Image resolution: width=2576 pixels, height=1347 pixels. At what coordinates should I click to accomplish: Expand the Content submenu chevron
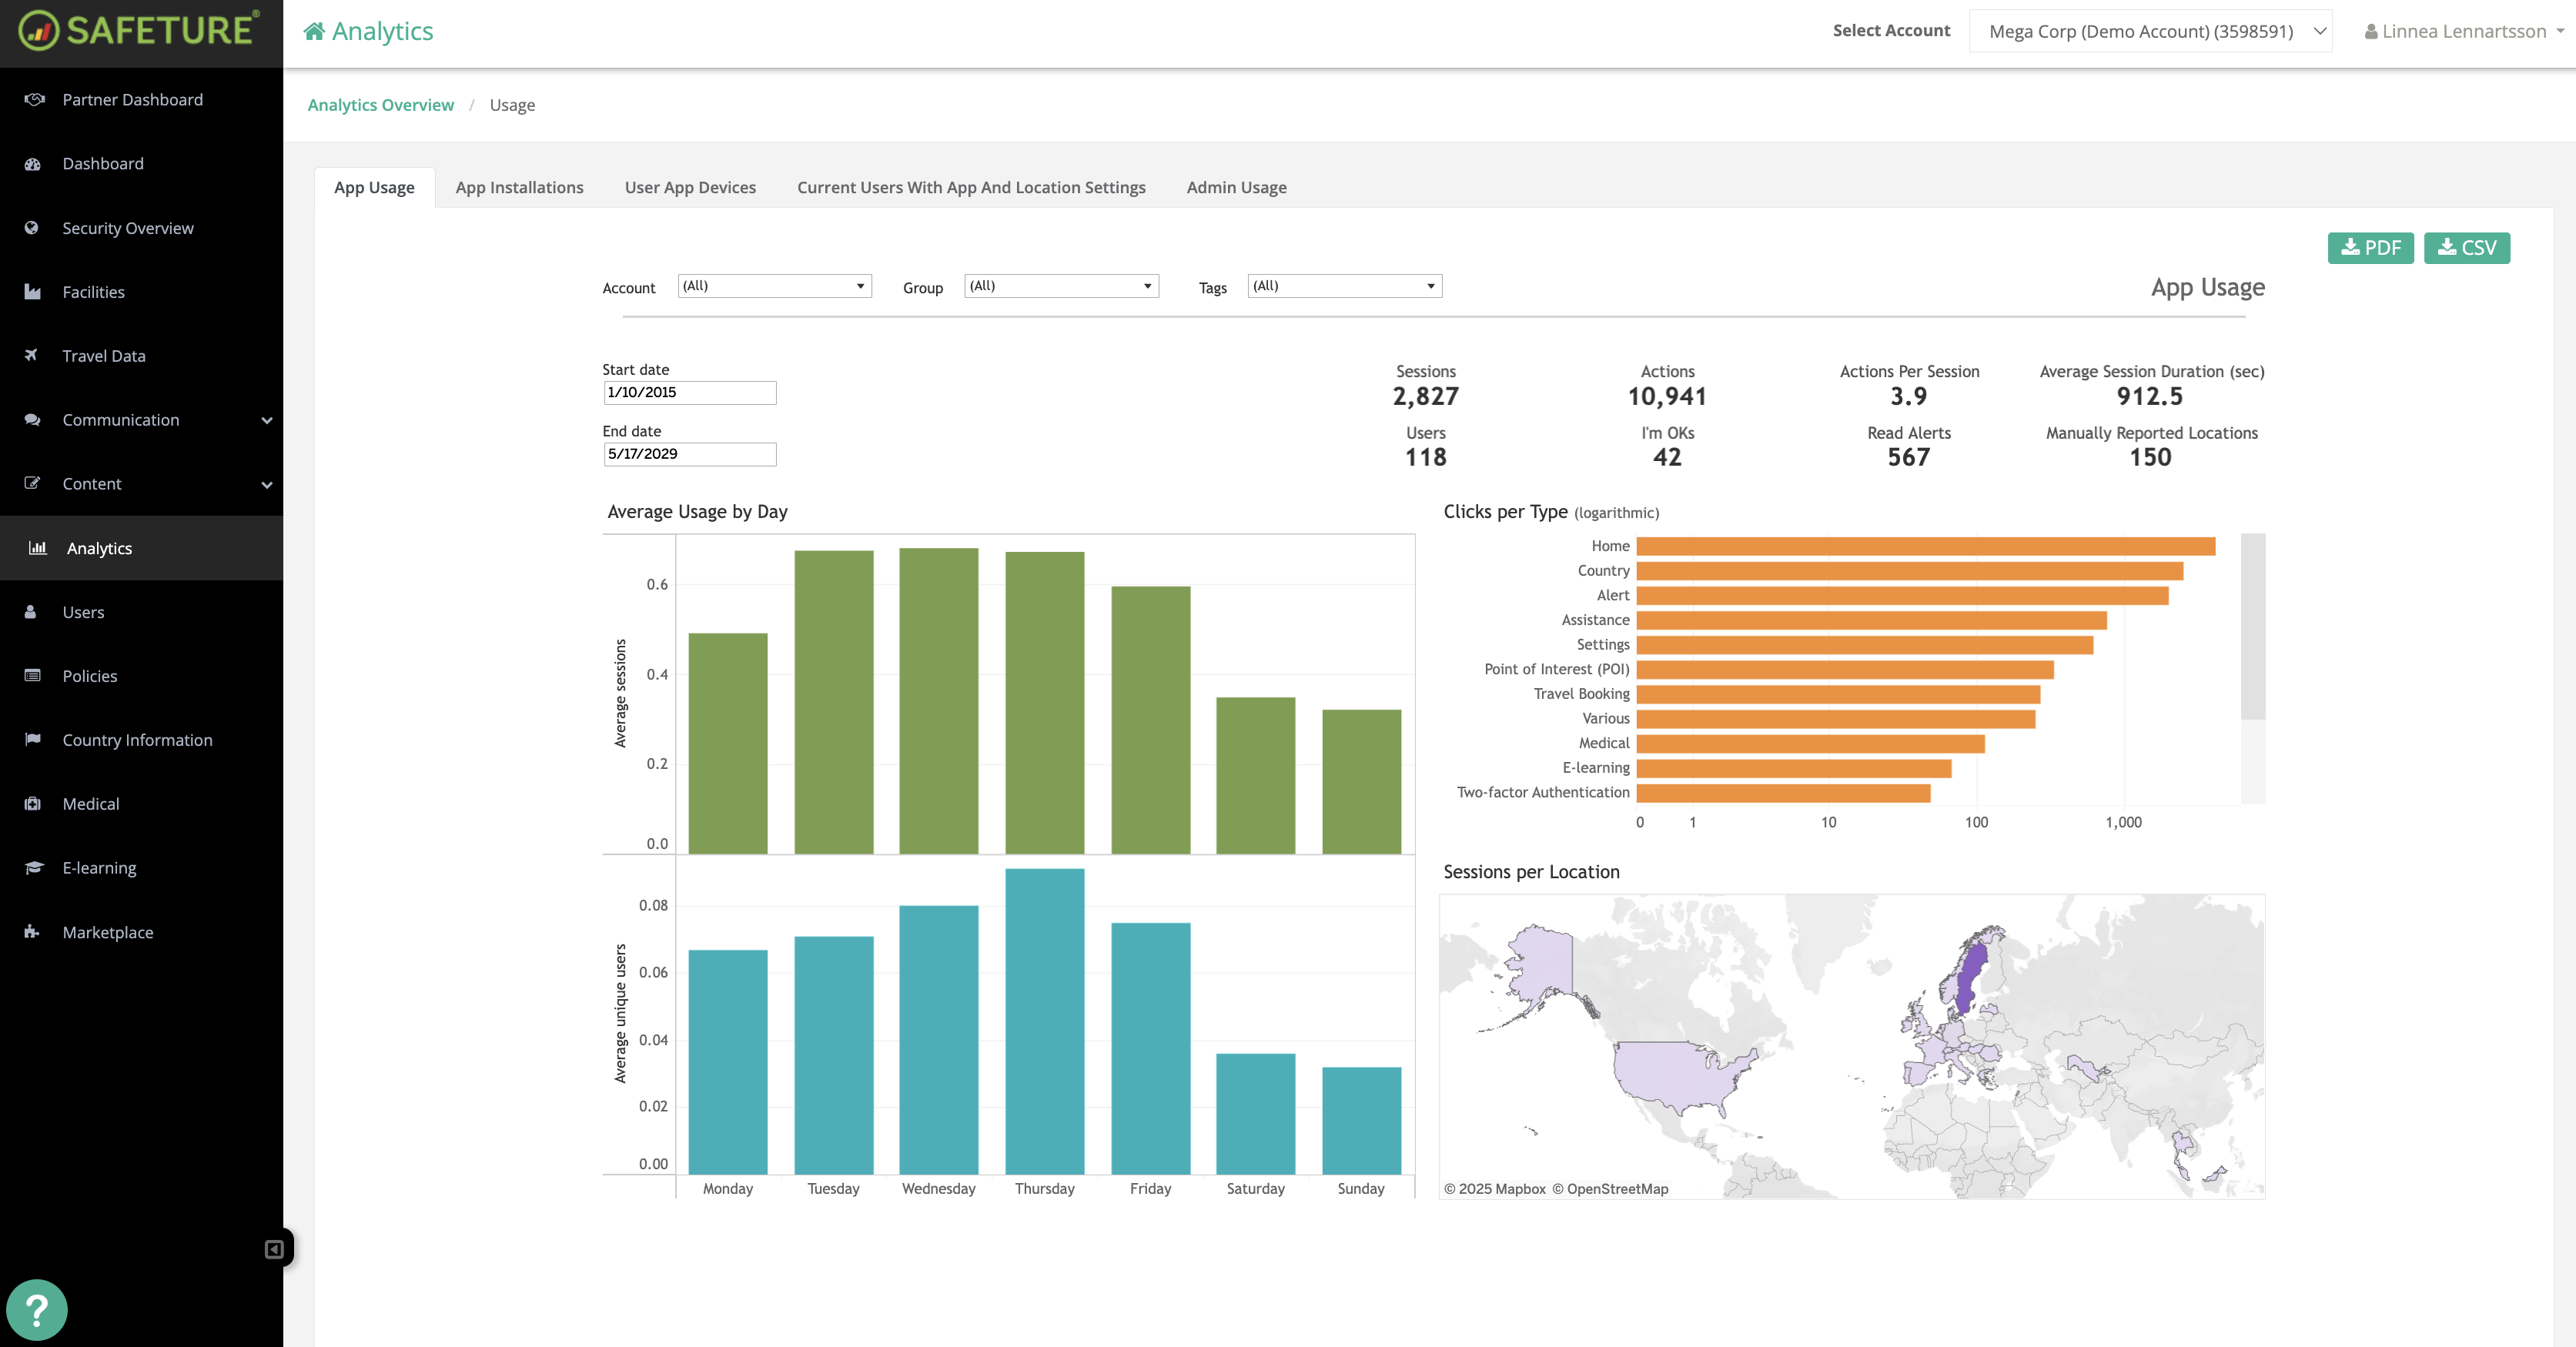coord(267,484)
